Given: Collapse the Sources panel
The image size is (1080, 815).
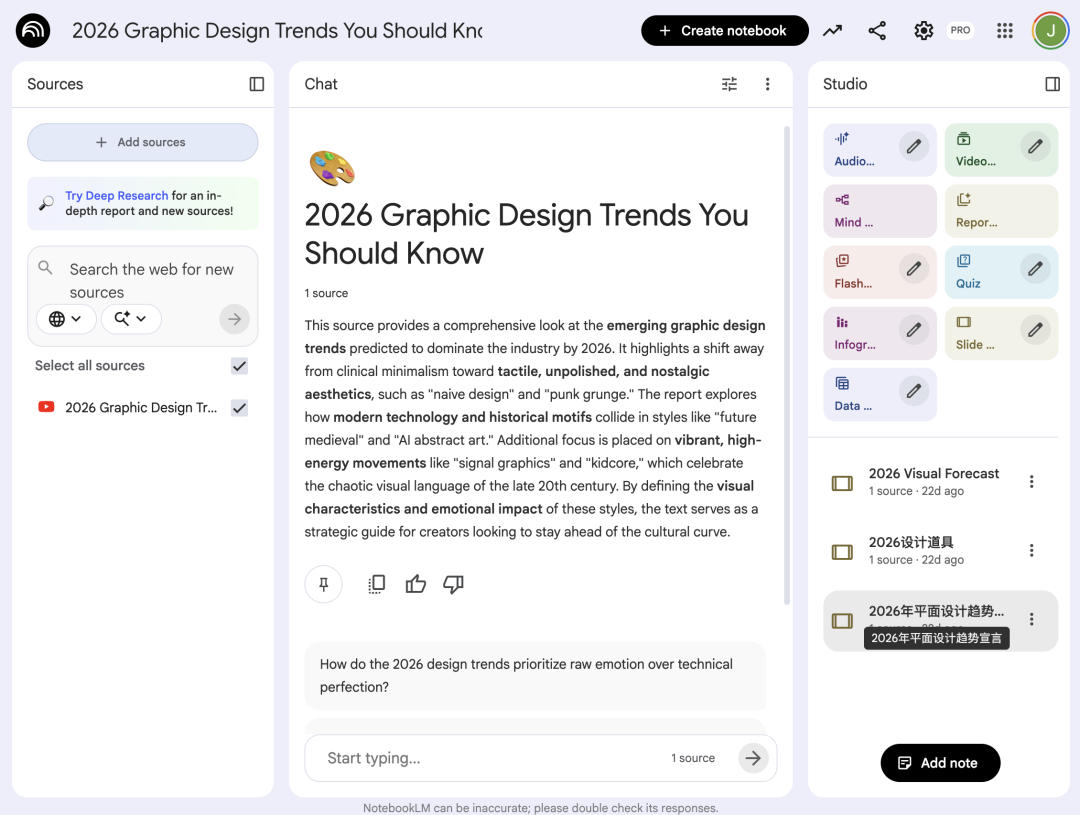Looking at the screenshot, I should 257,84.
